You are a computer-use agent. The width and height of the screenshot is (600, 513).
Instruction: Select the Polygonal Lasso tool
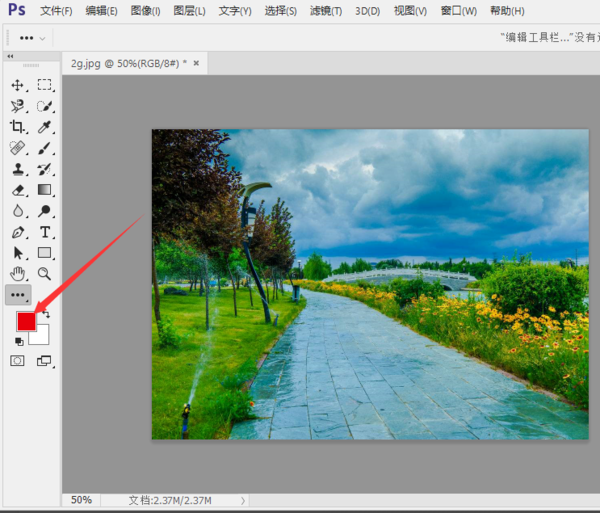18,106
